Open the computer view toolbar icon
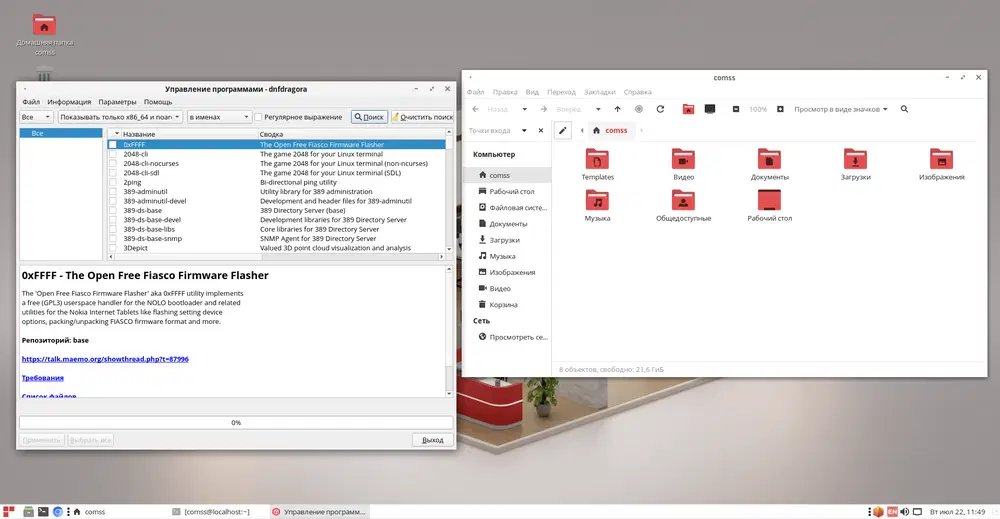This screenshot has width=1000, height=519. pos(710,109)
